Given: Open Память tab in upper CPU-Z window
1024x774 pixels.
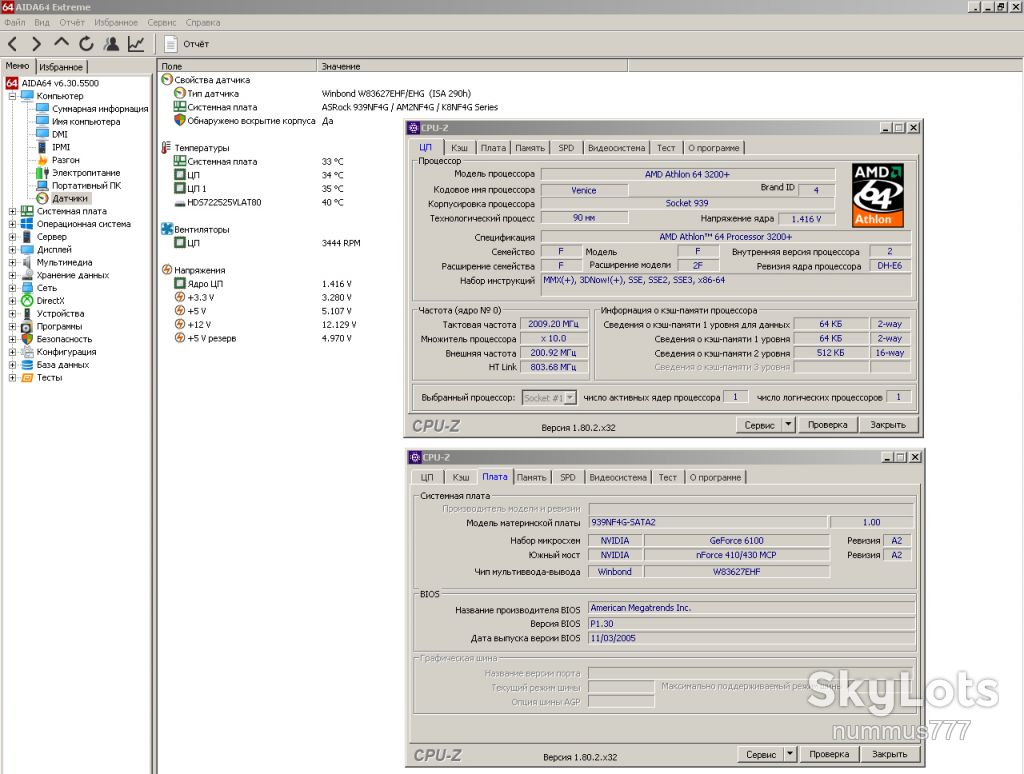Looking at the screenshot, I should [x=530, y=148].
